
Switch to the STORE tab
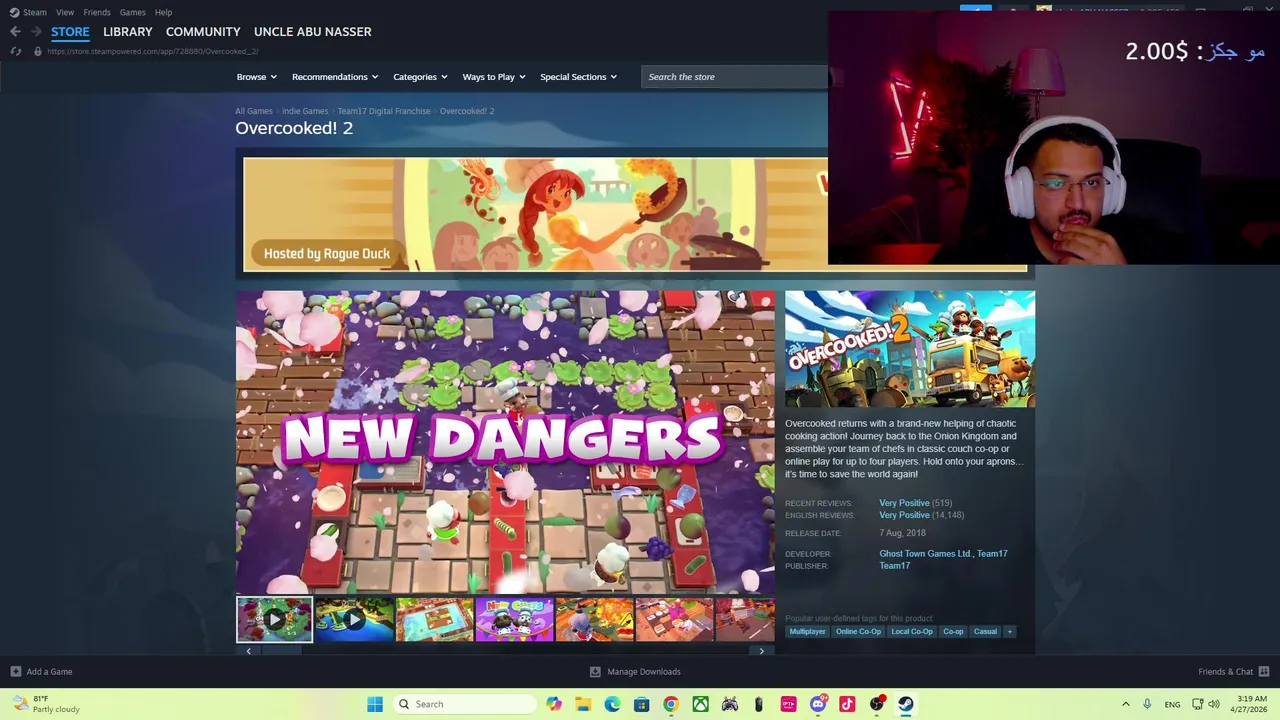point(70,32)
